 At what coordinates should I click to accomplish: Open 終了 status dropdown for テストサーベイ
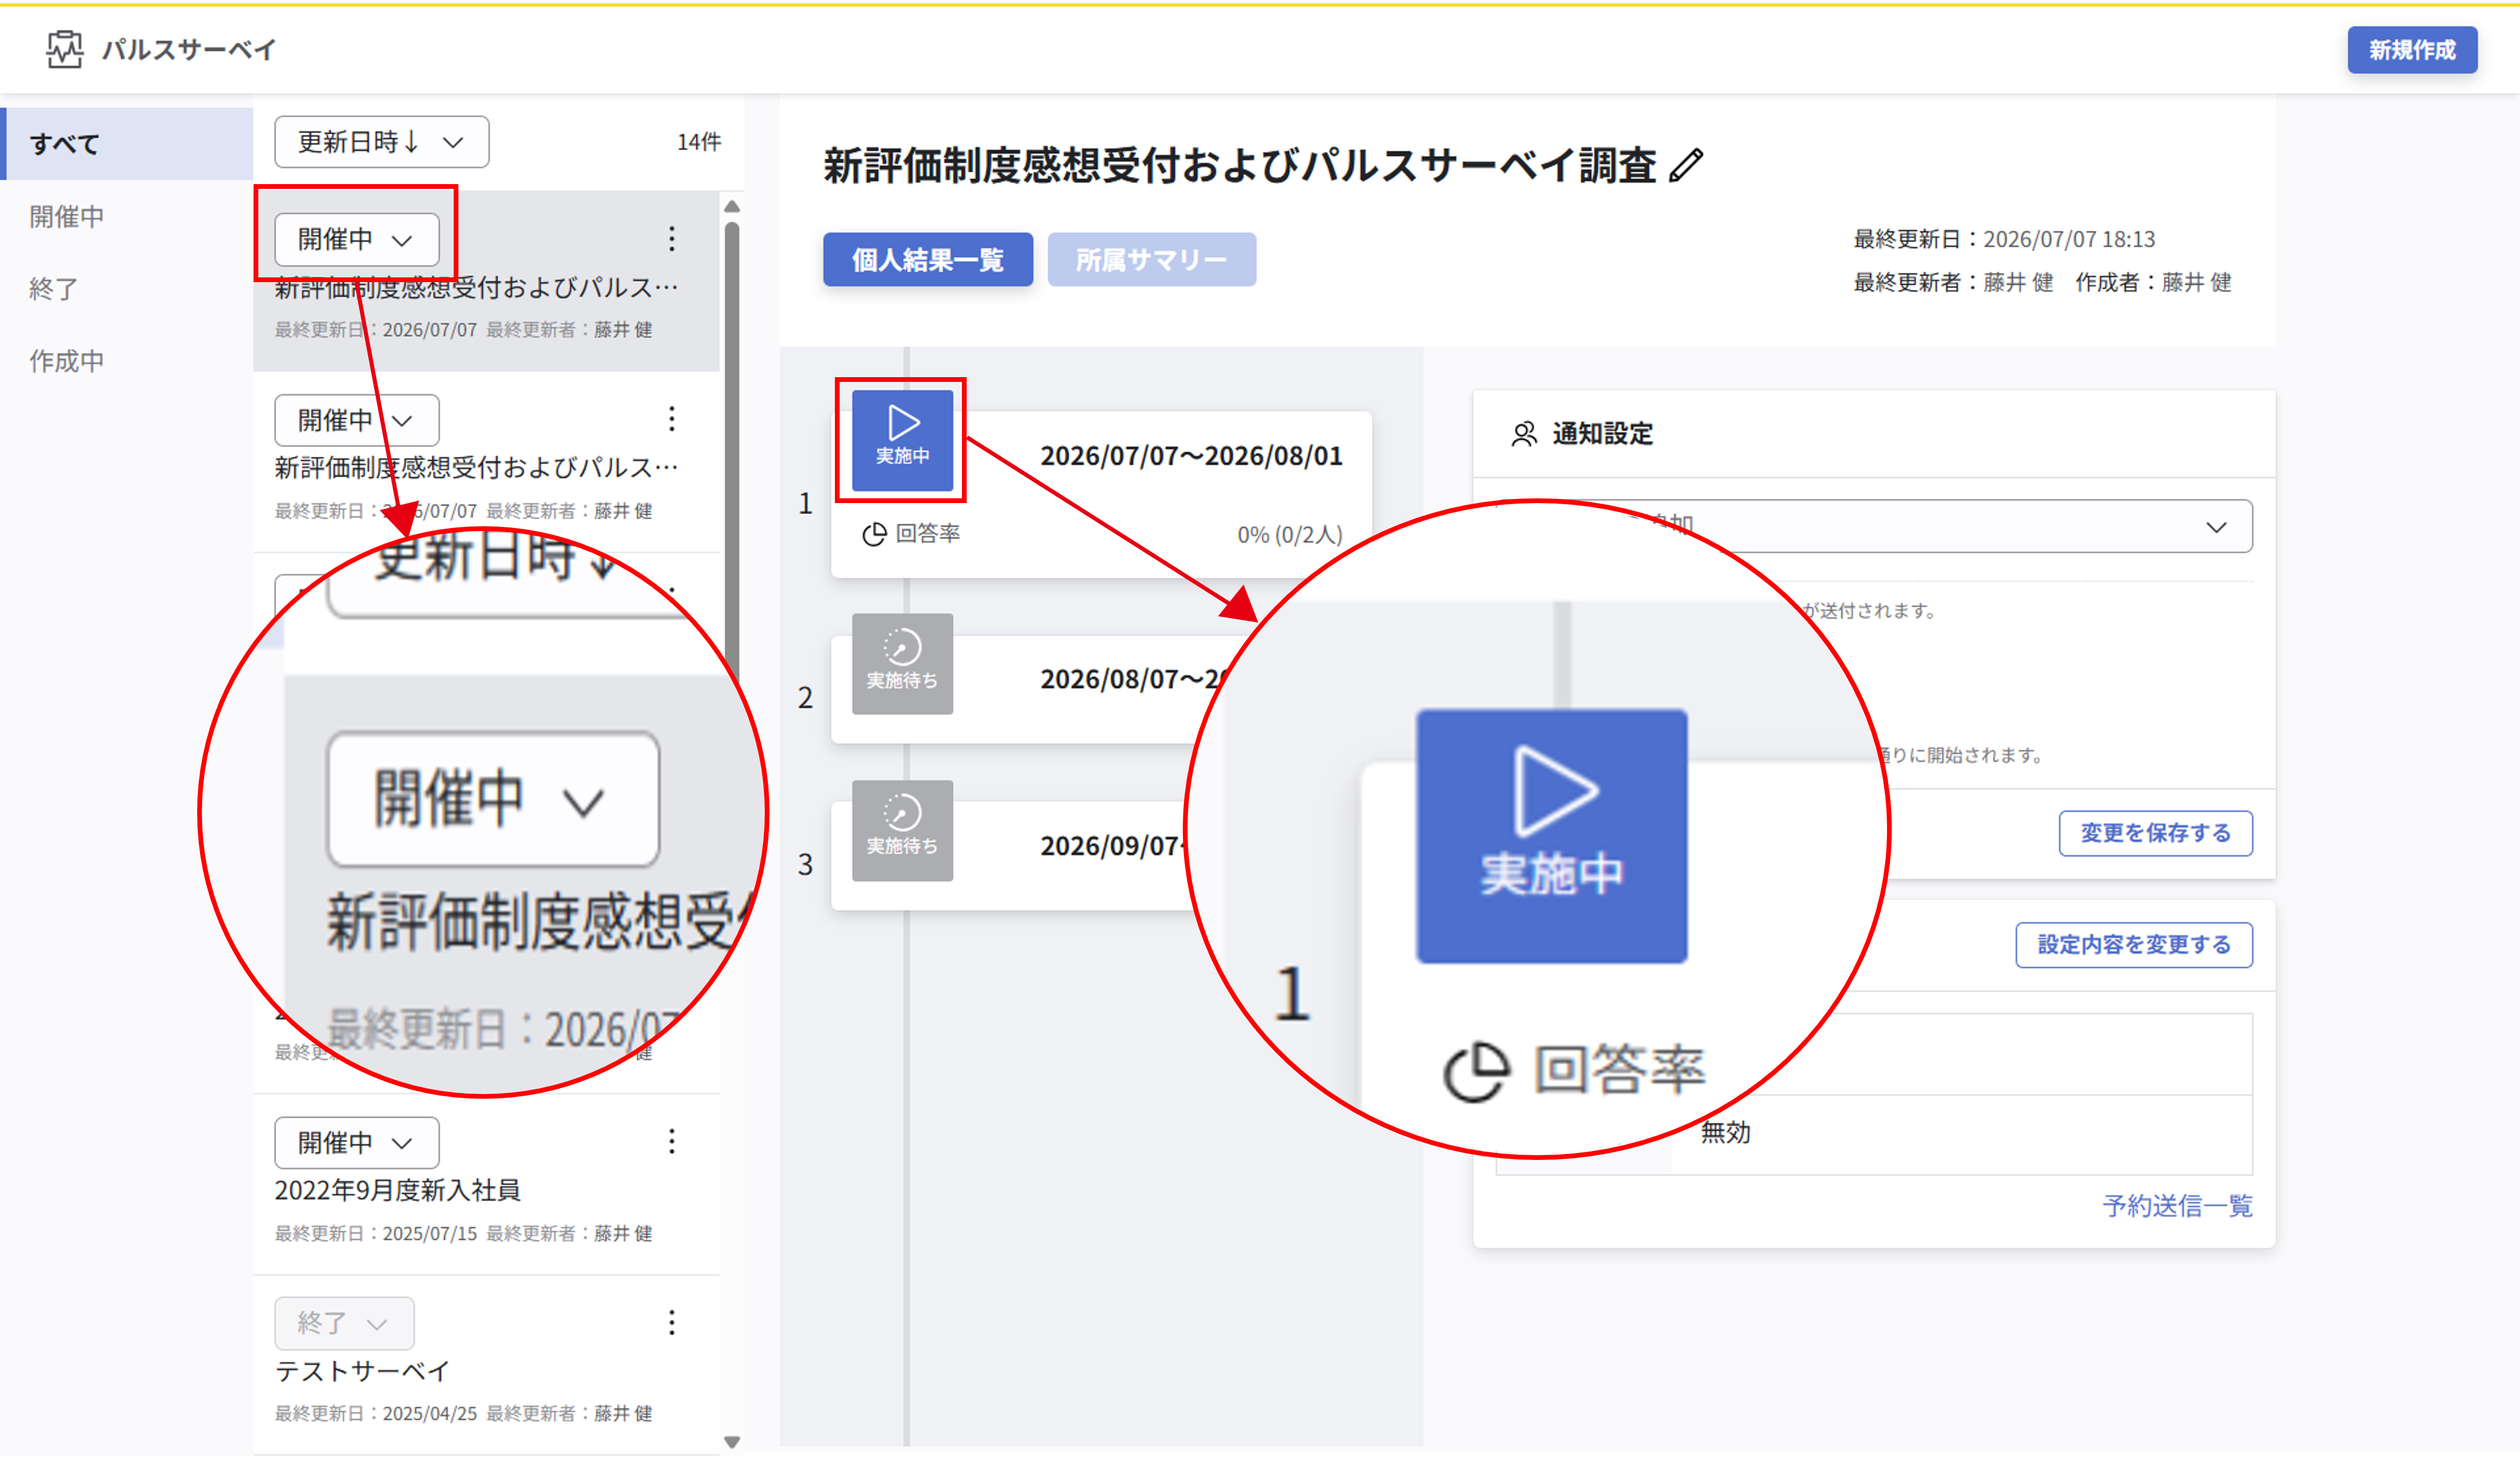coord(344,1323)
